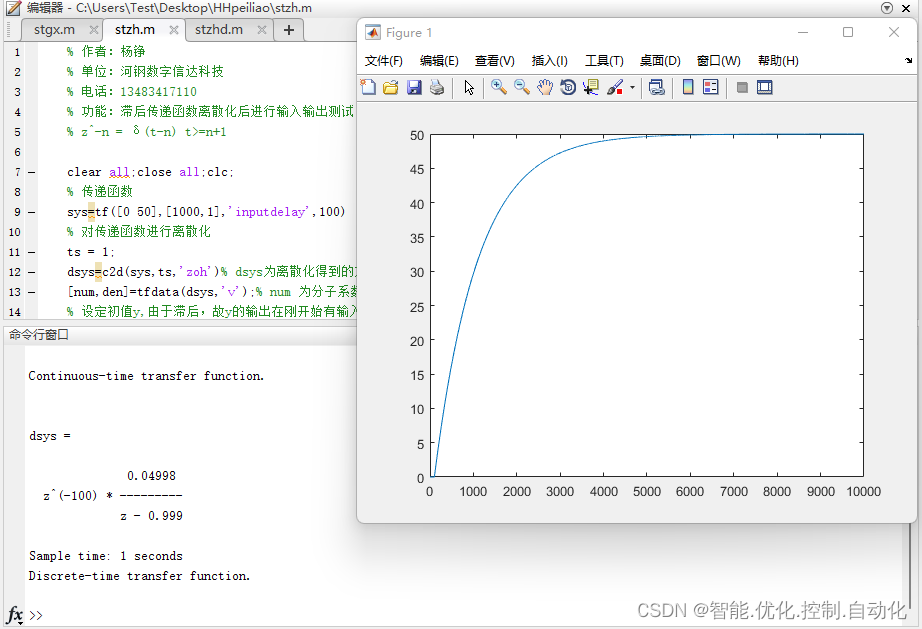
Task: Close the stgx.m tab
Action: (x=93, y=30)
